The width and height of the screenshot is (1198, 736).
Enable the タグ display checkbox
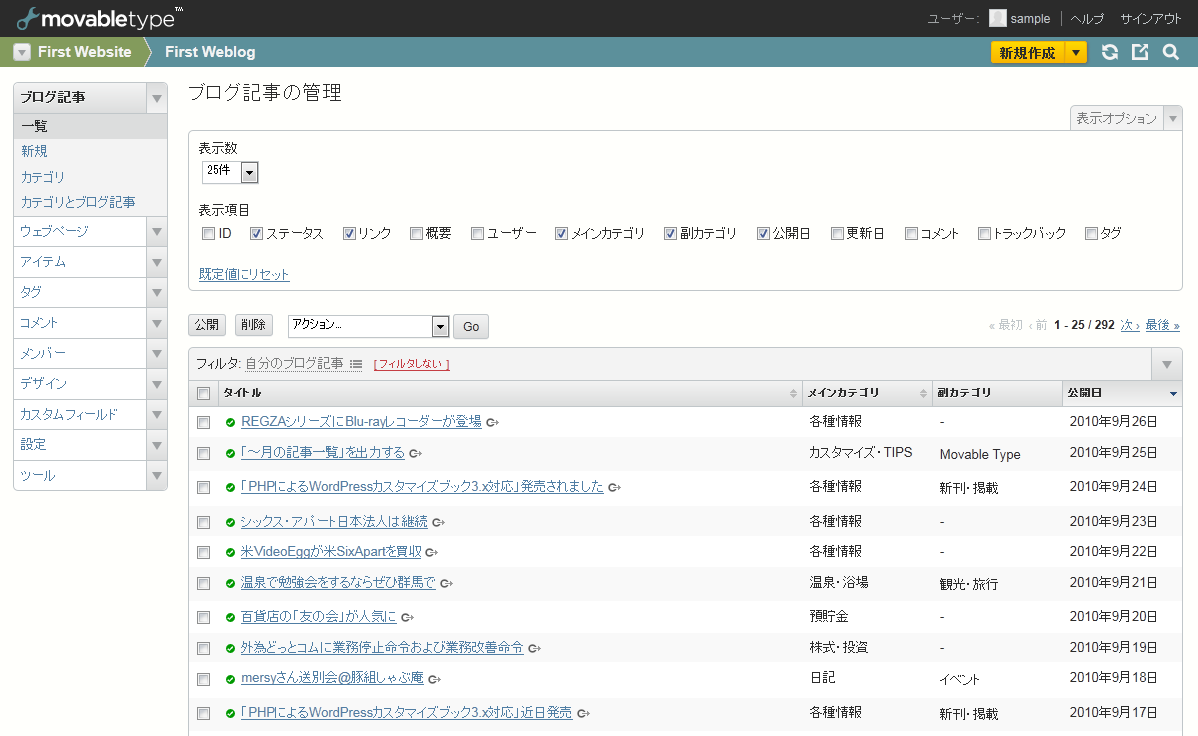[x=1092, y=234]
